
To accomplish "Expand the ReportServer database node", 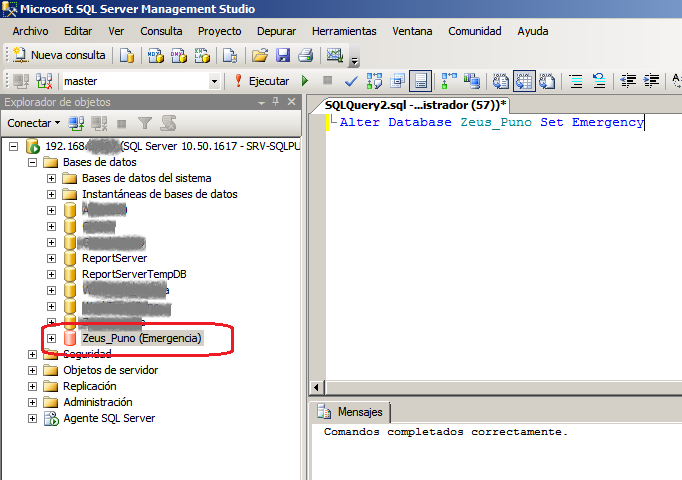I will 51,258.
